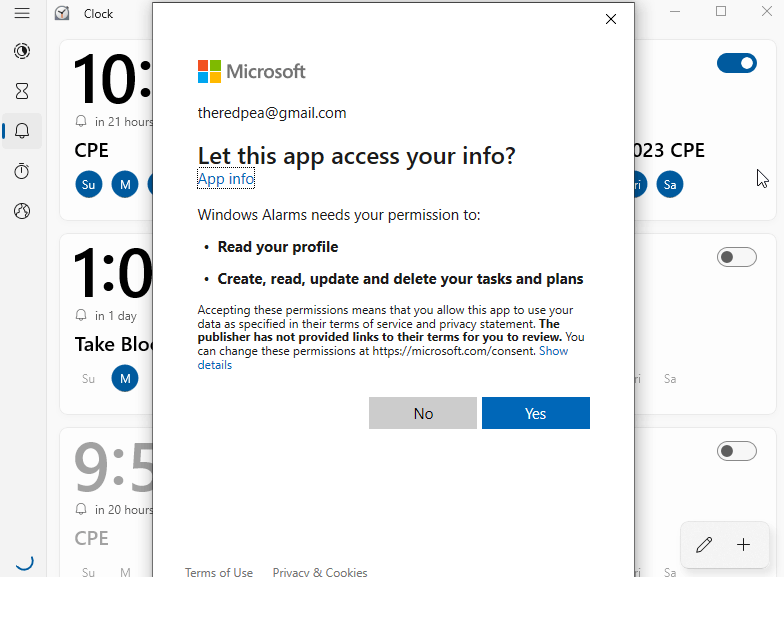Screen dimensions: 784x644
Task: Click 'Create, read, update and delete' permission
Action: point(400,279)
